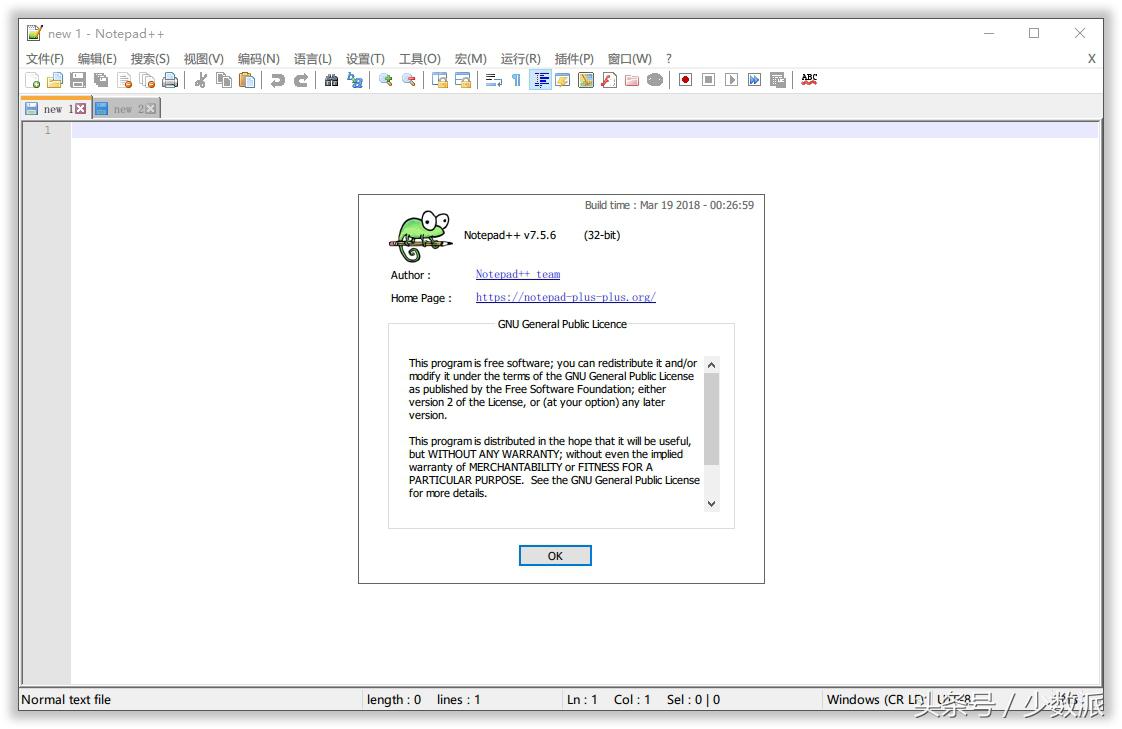Zoom in using the magnifier icon
Viewport: 1122px width, 729px height.
pos(385,79)
